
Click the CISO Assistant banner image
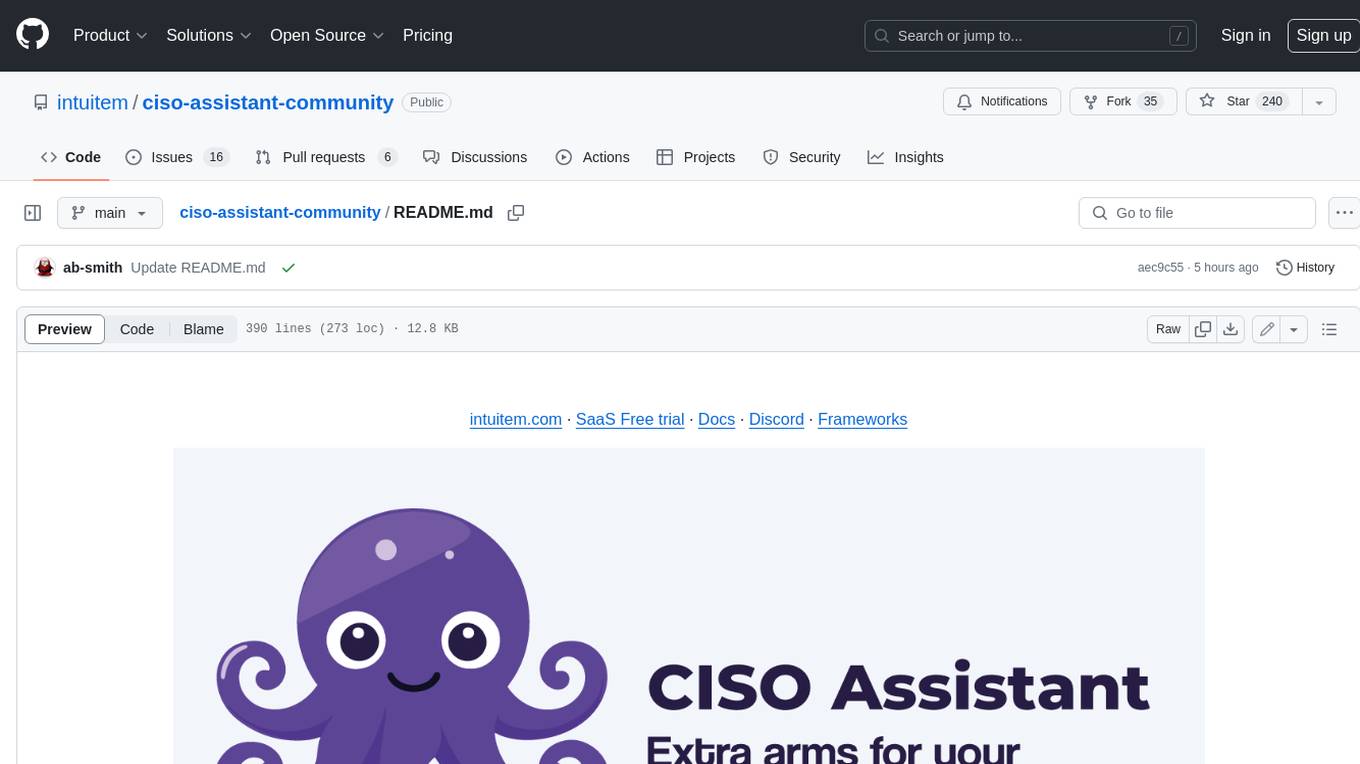pos(689,605)
